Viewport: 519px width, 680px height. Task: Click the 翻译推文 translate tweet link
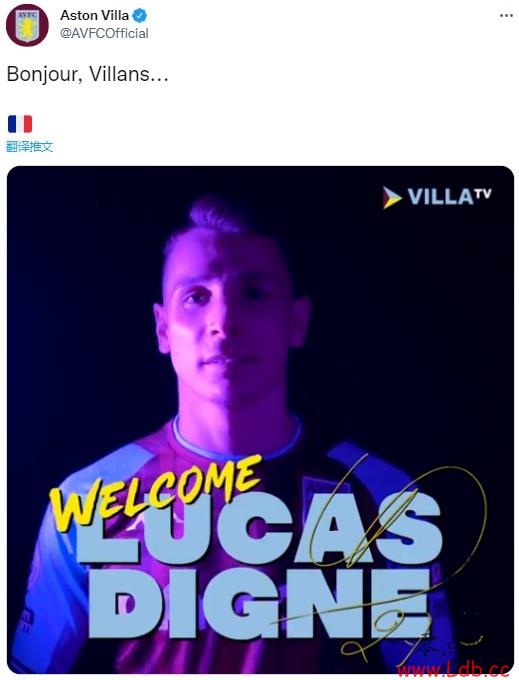[29, 147]
